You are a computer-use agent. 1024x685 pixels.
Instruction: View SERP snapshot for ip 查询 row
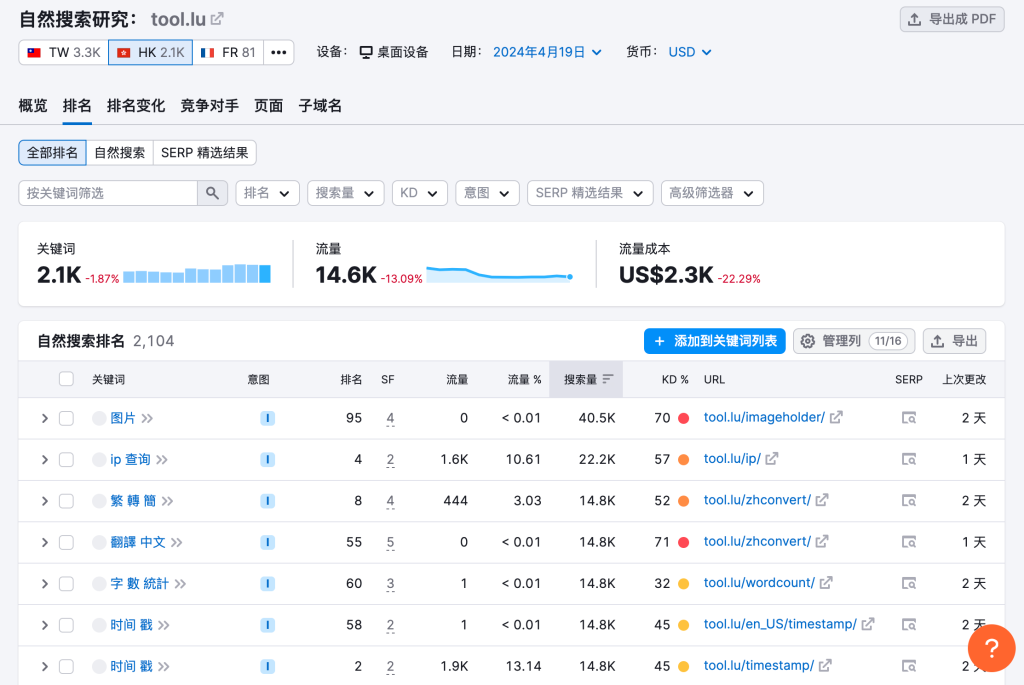pyautogui.click(x=908, y=460)
